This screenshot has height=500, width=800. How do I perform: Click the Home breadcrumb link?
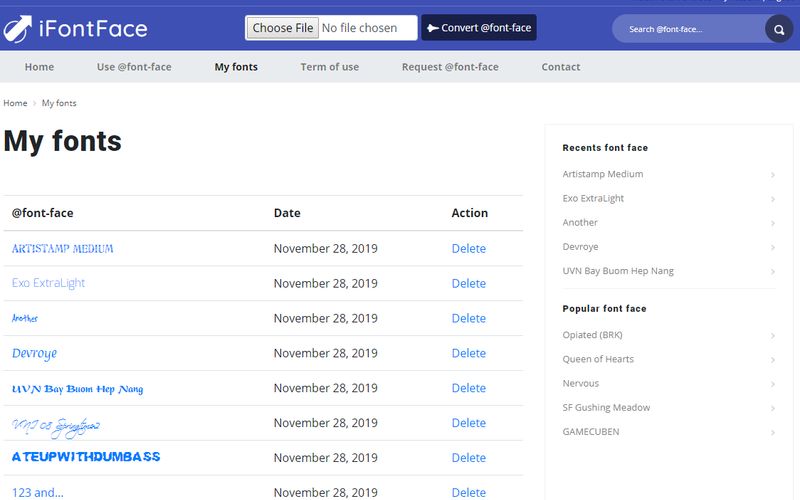click(15, 103)
